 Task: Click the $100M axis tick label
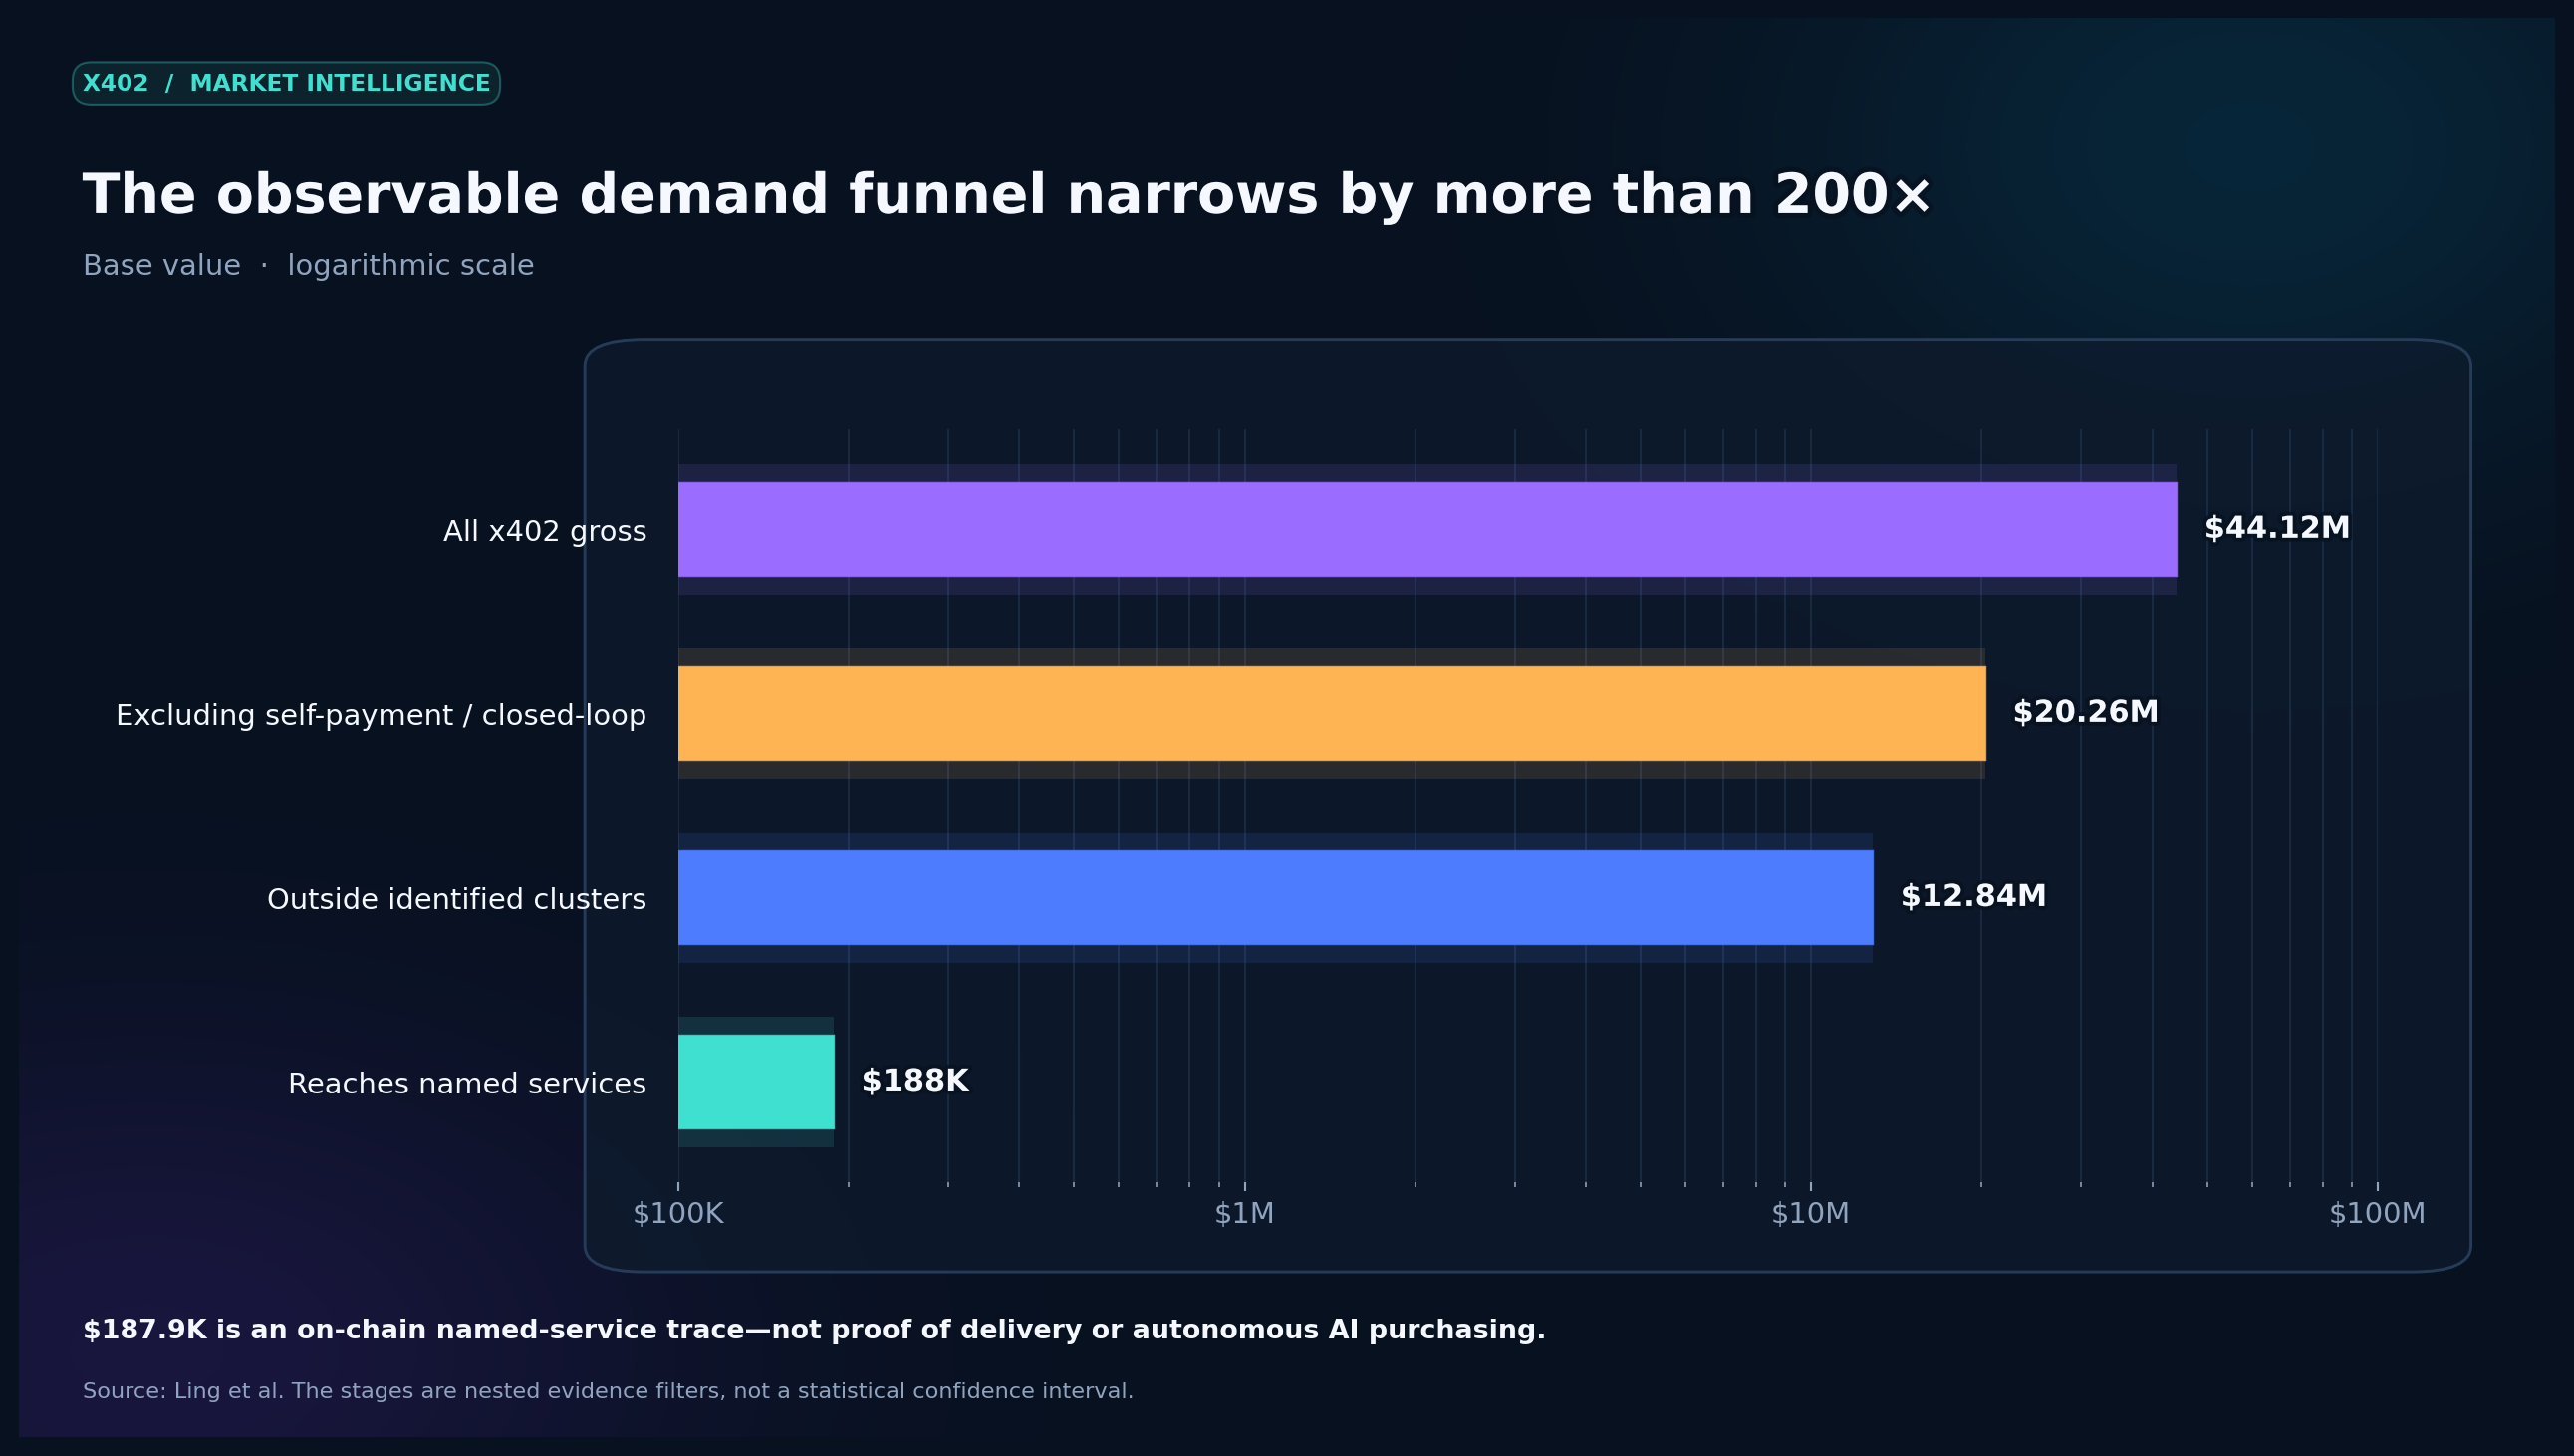(2377, 1214)
